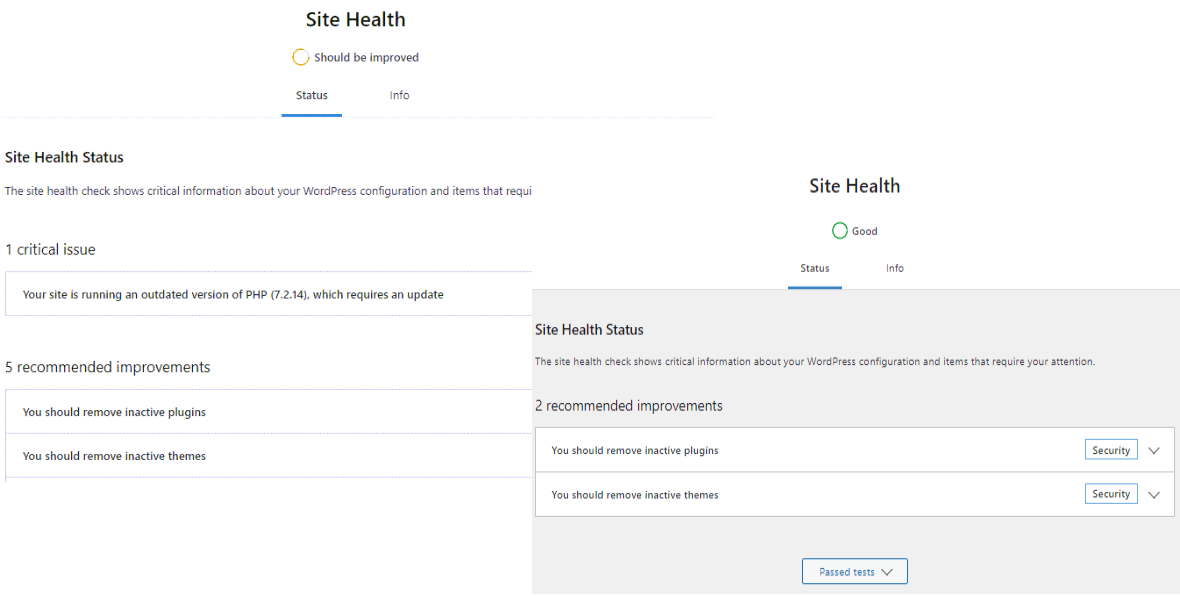
Task: Expand 'remove inactive themes' row with Security badge
Action: coord(854,494)
